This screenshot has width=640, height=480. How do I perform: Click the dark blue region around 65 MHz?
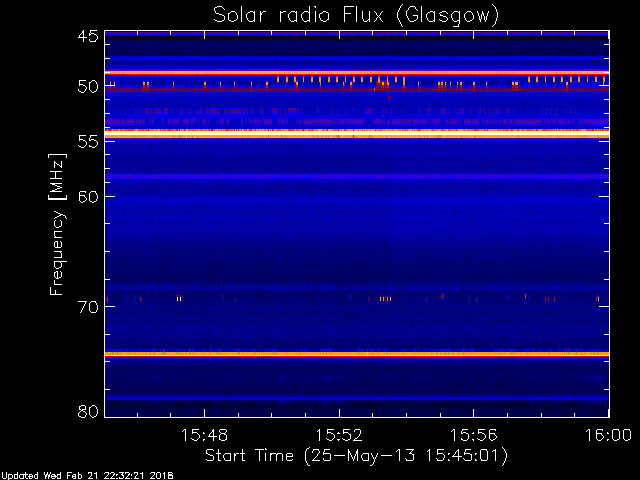tap(357, 252)
